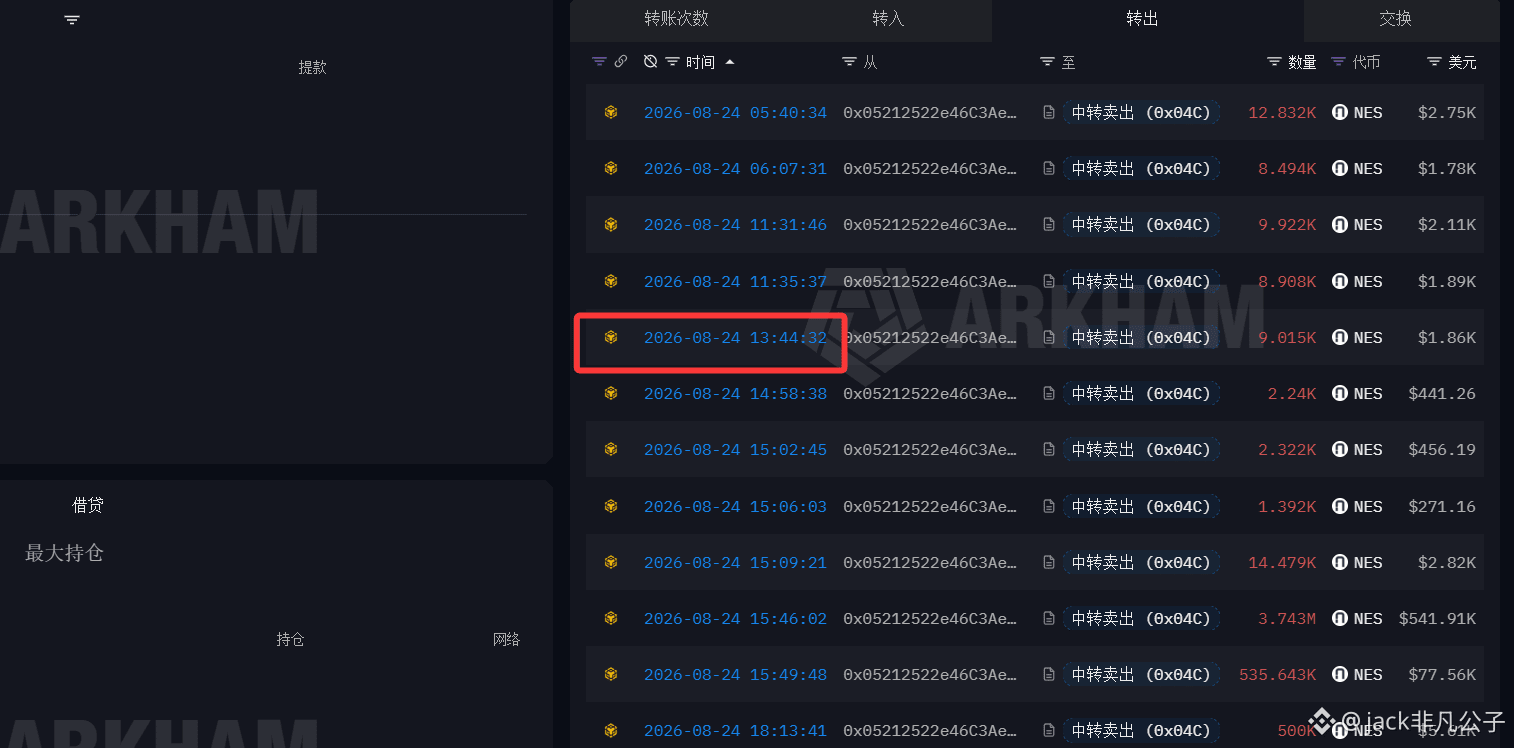
Task: Click the BNB chain icon on the 06:07:31 row
Action: click(x=611, y=169)
